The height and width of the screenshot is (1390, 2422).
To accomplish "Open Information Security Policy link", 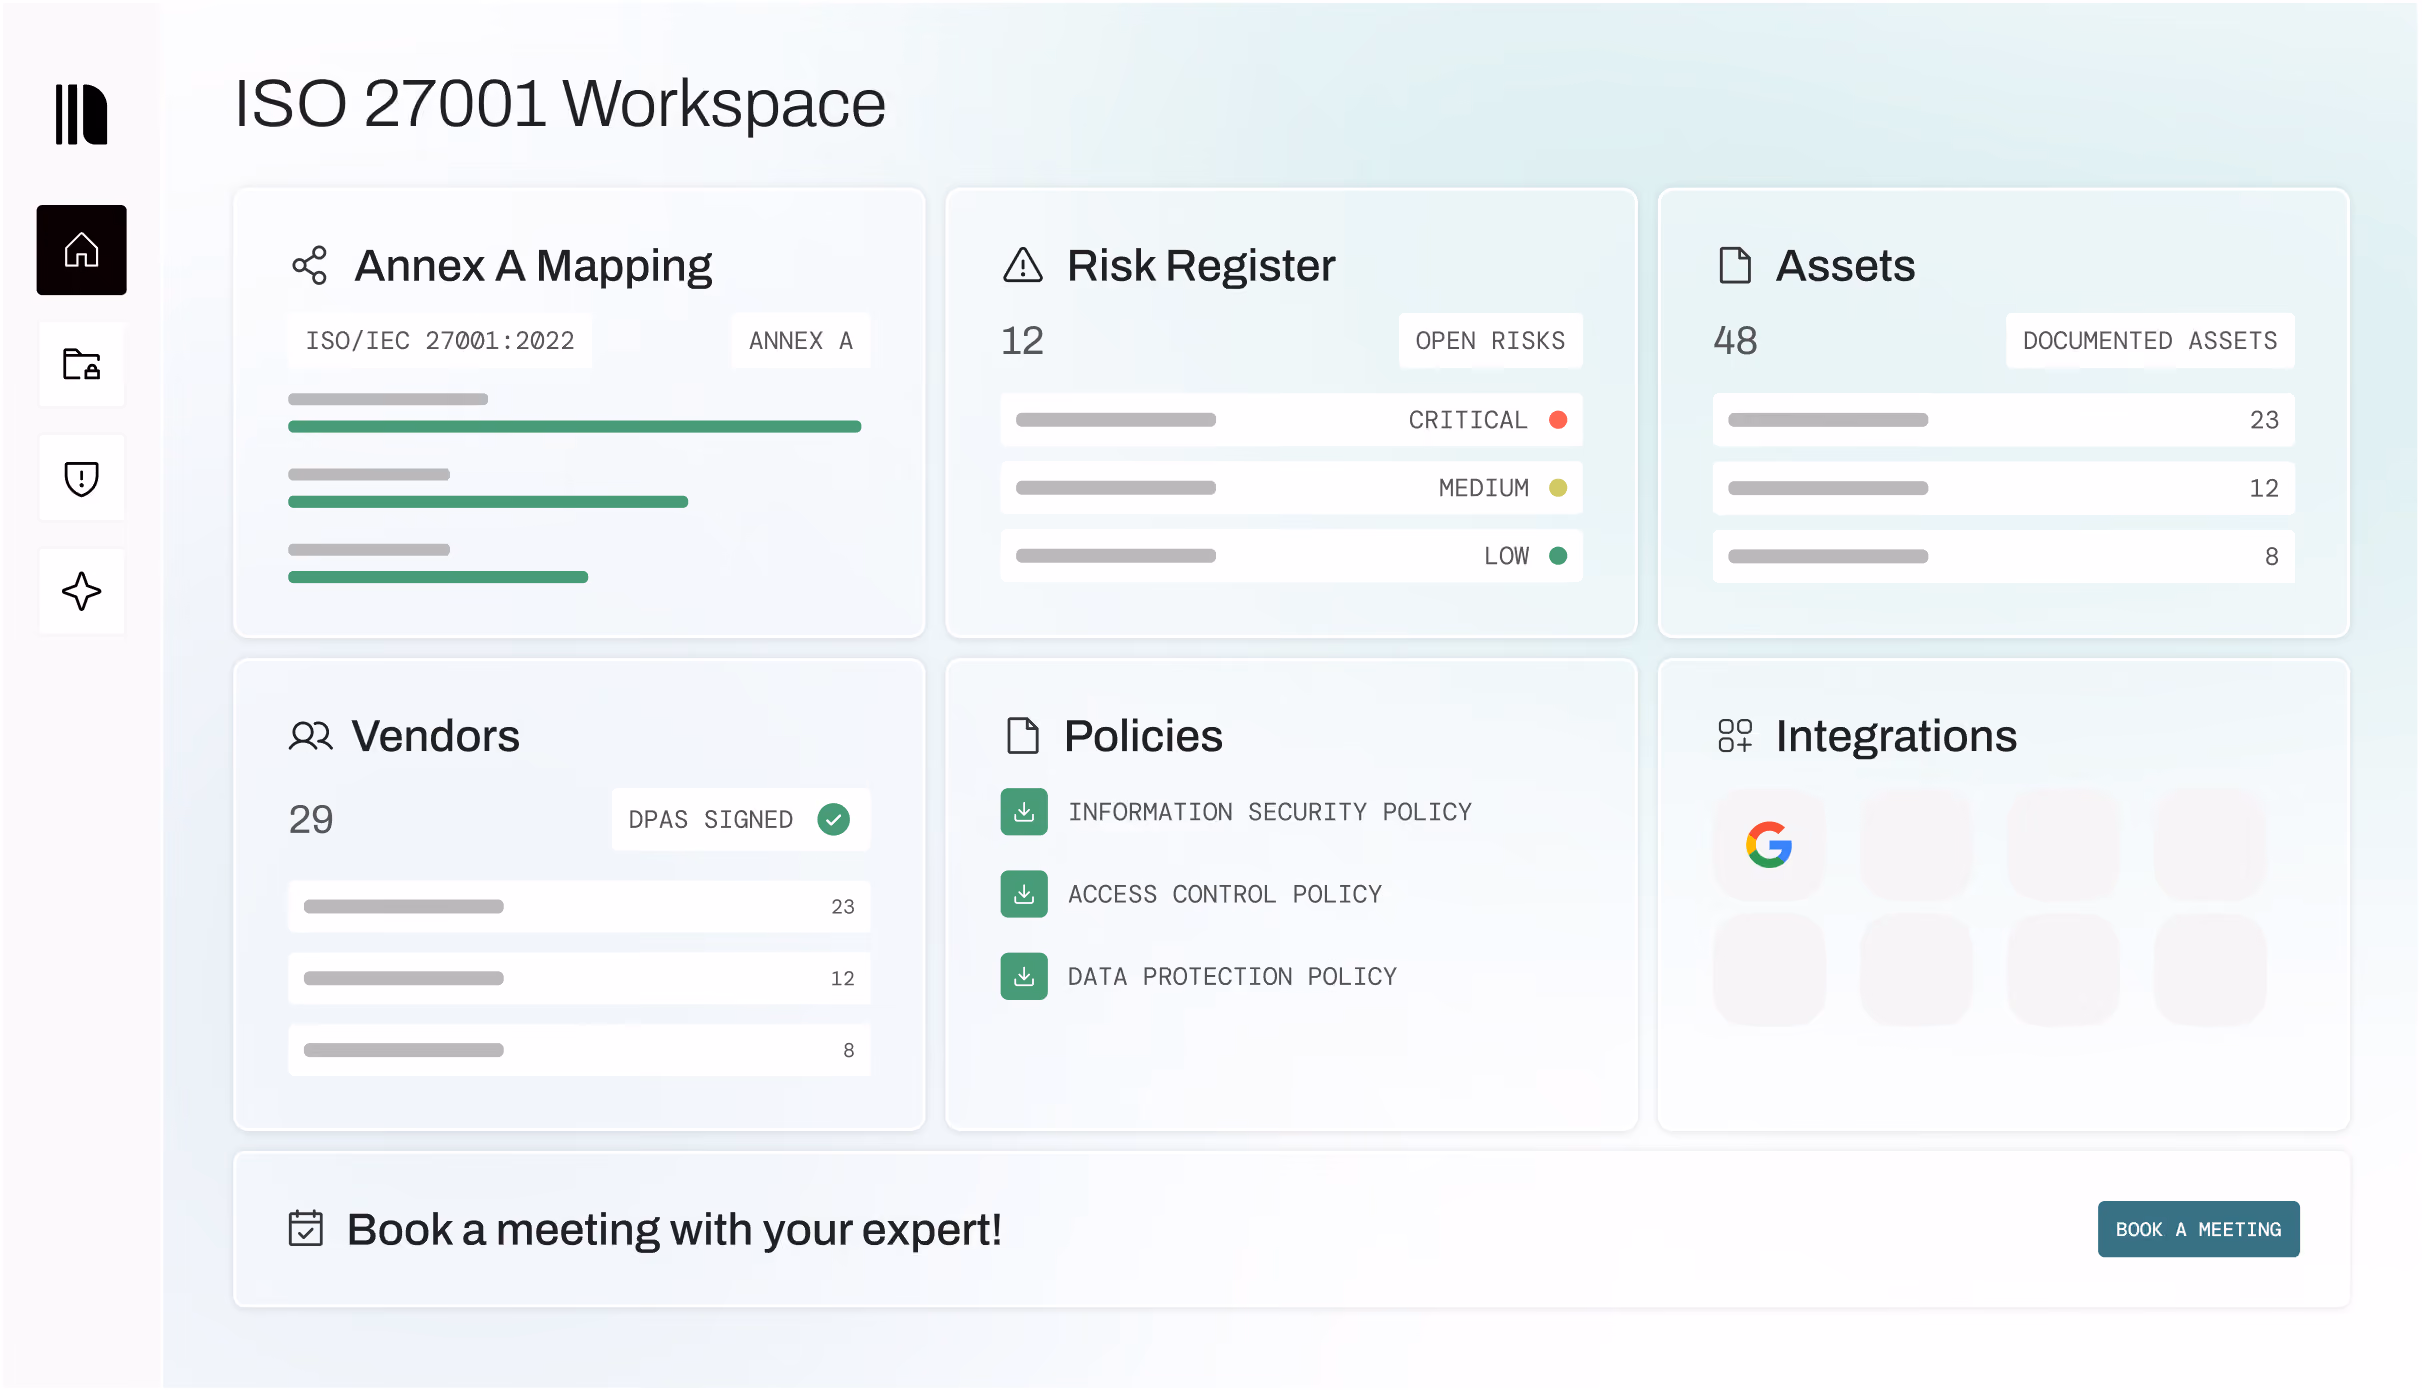I will [1270, 812].
